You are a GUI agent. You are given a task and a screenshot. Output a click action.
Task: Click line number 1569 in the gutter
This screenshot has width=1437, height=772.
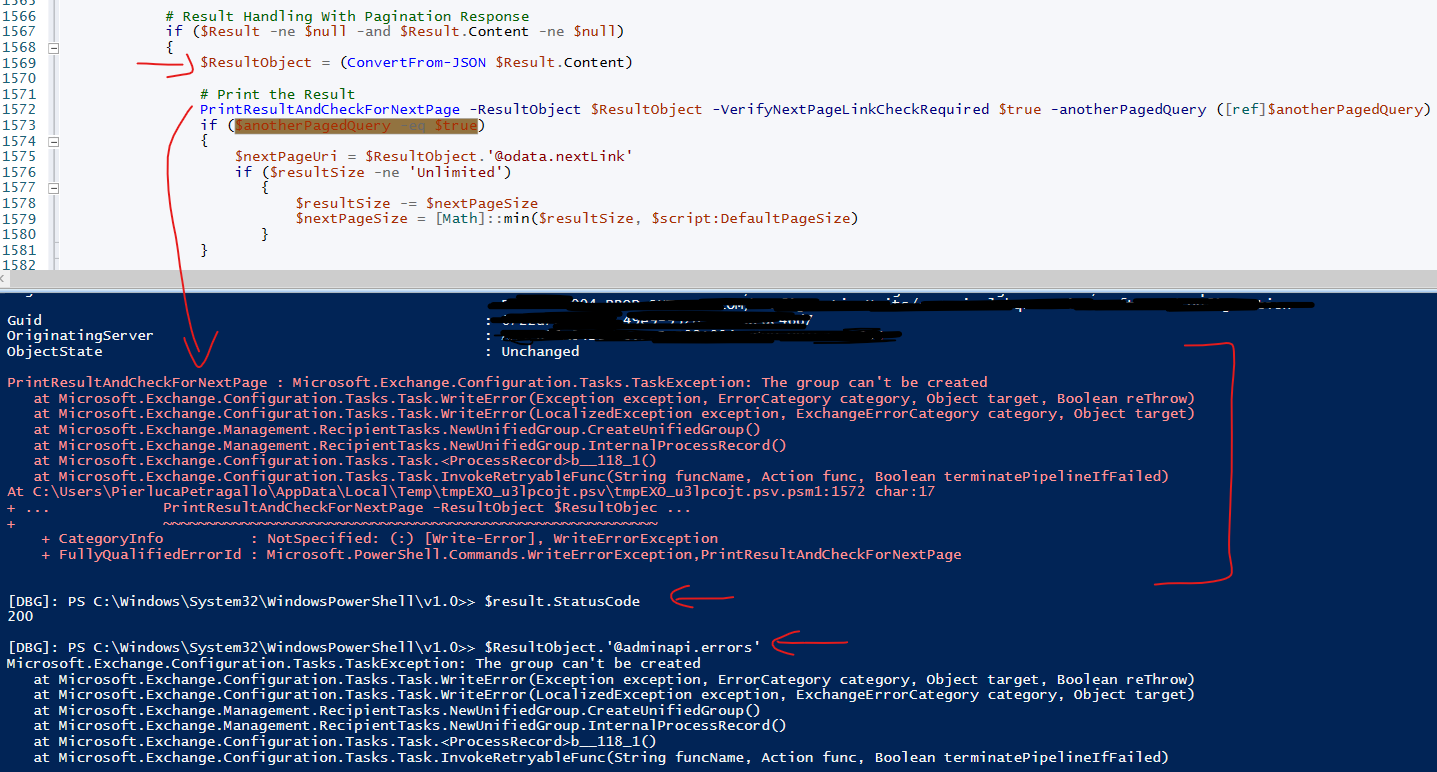[x=19, y=62]
